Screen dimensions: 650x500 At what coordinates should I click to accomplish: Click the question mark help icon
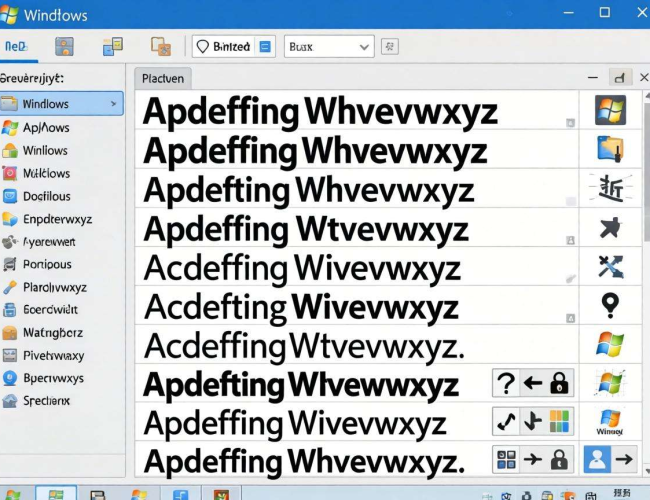tap(506, 383)
